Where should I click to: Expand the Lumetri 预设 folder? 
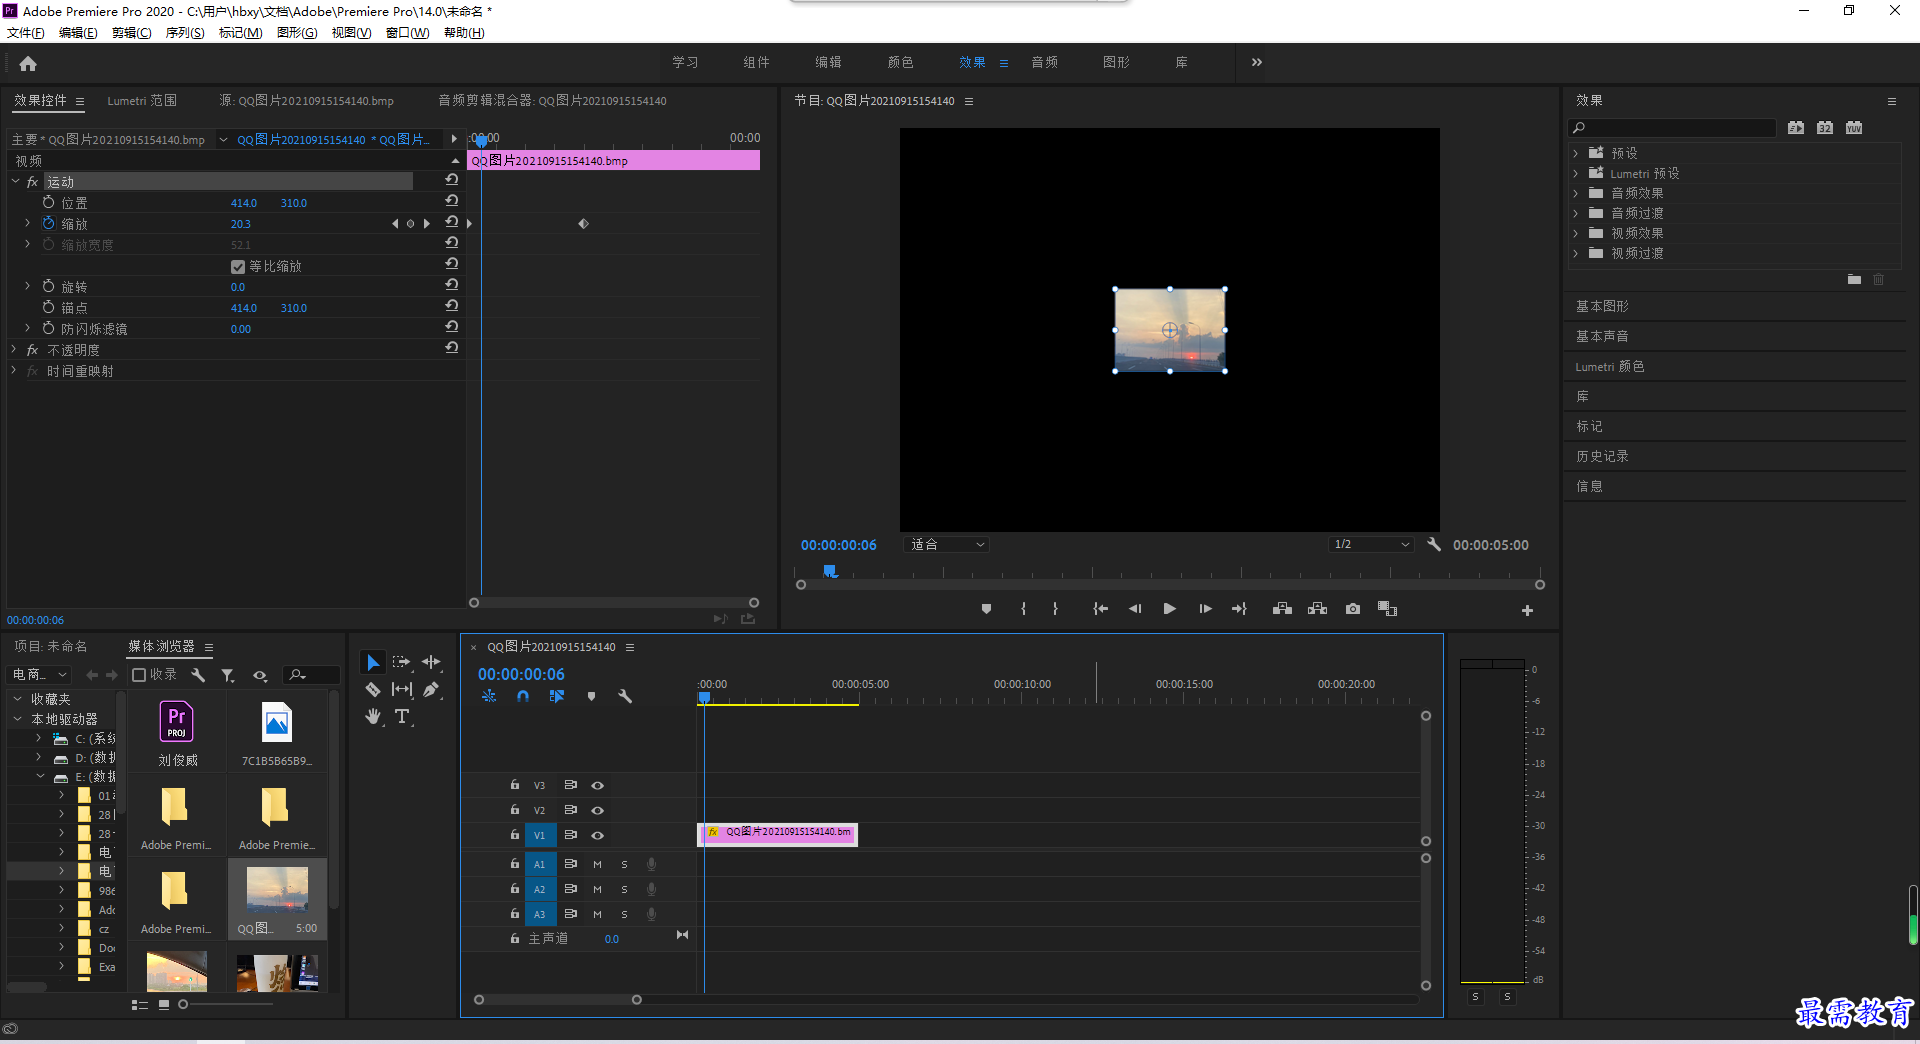(x=1576, y=173)
